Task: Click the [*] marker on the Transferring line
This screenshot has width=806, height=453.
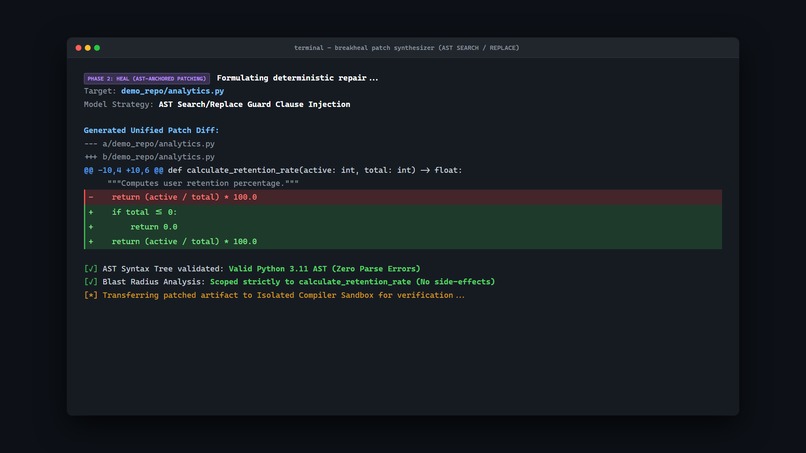Action: pyautogui.click(x=90, y=295)
